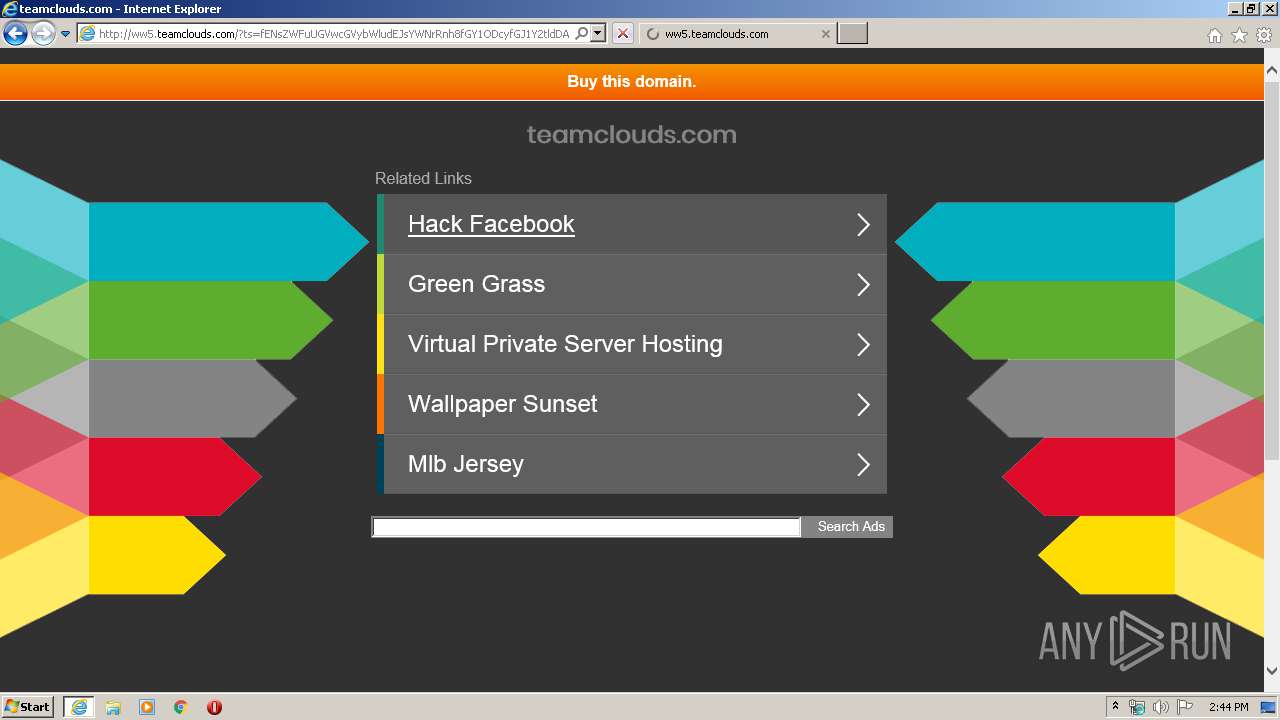1280x720 pixels.
Task: Restore down the Internet Explorer window
Action: [x=1250, y=9]
